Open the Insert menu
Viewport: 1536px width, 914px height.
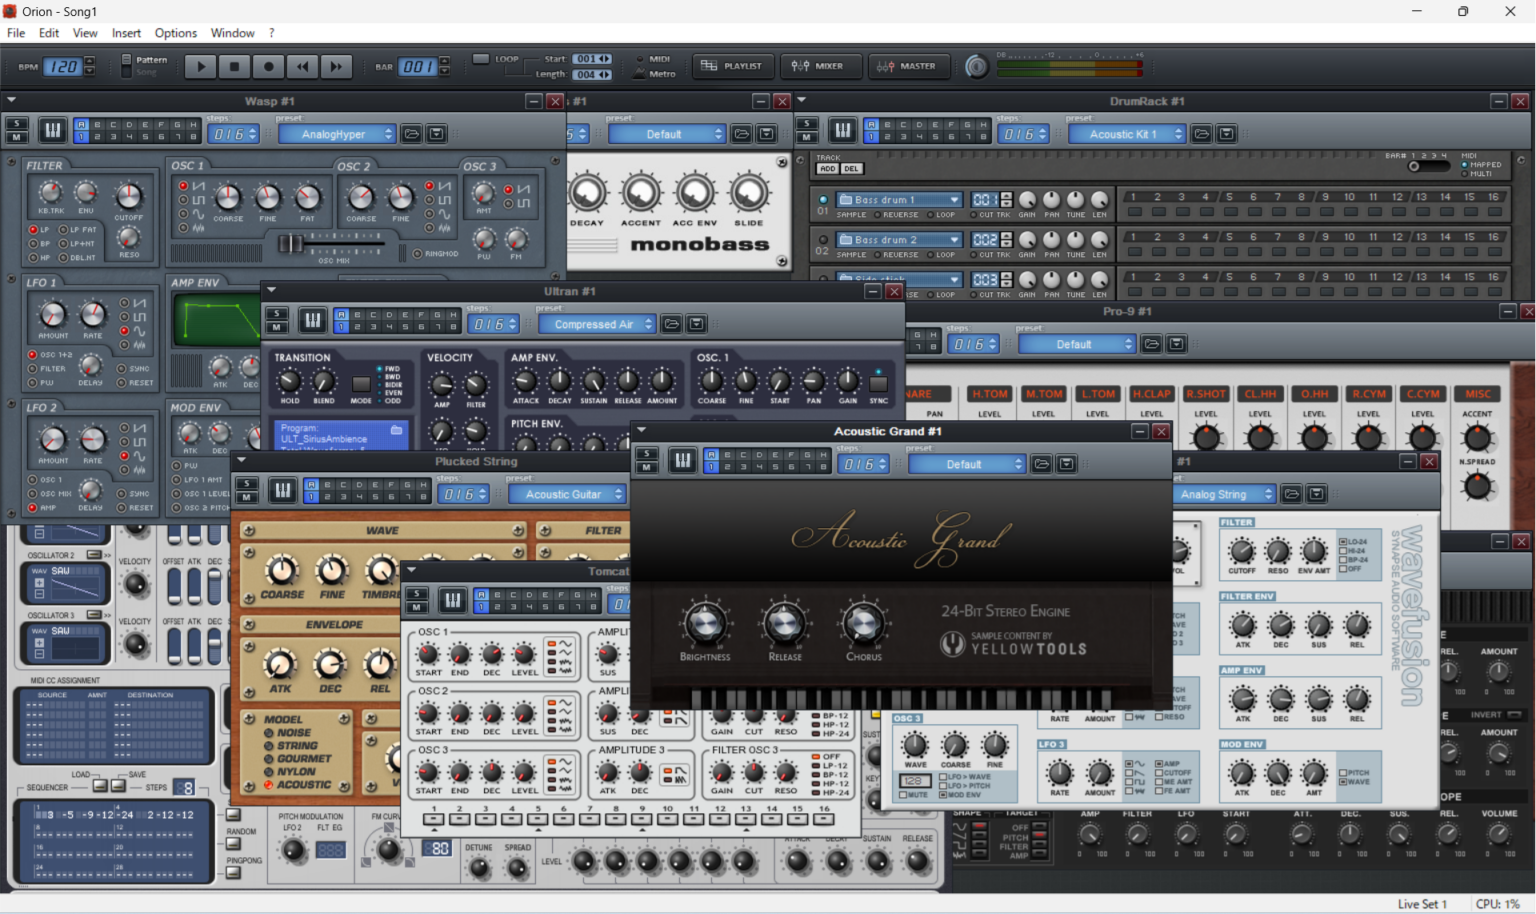pyautogui.click(x=126, y=33)
